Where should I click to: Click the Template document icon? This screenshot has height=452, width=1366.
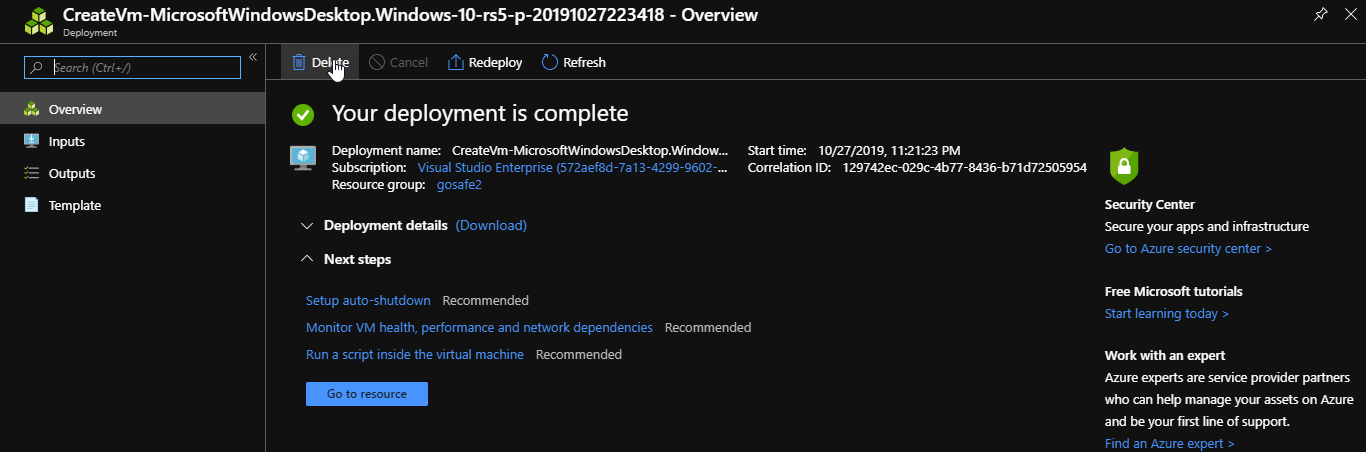pos(31,205)
